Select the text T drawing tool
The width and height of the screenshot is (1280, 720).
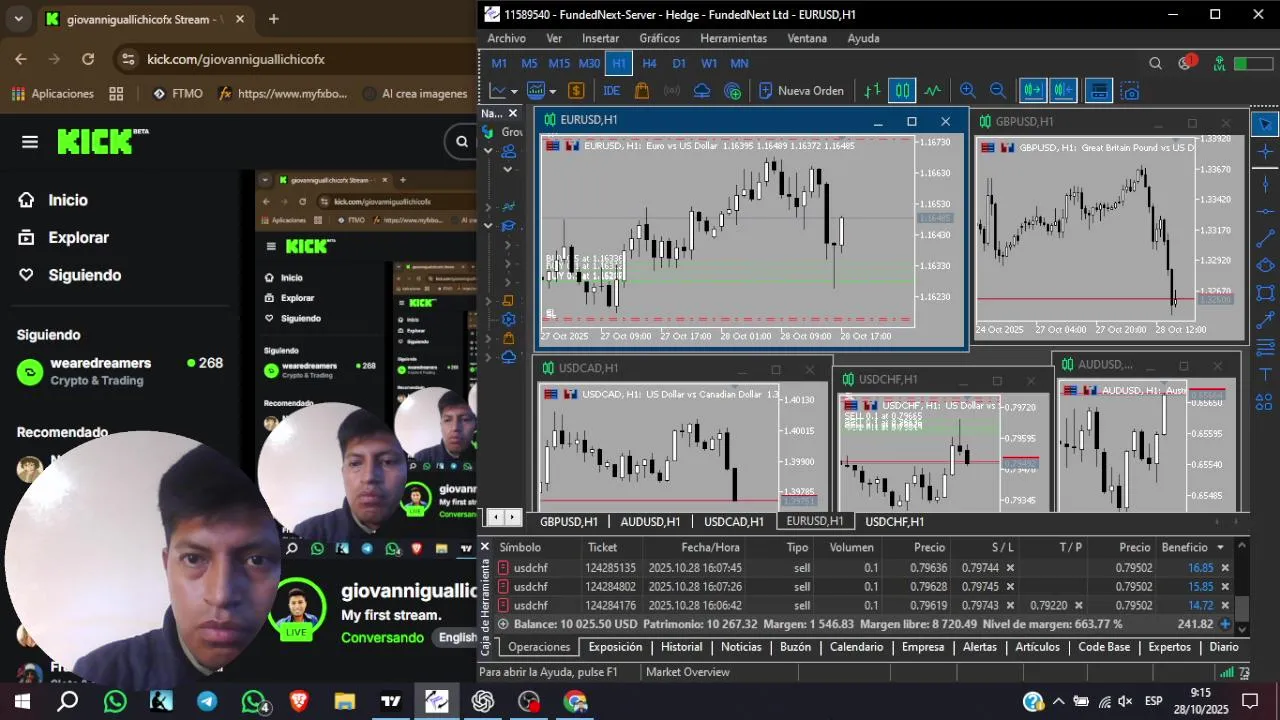[1265, 375]
